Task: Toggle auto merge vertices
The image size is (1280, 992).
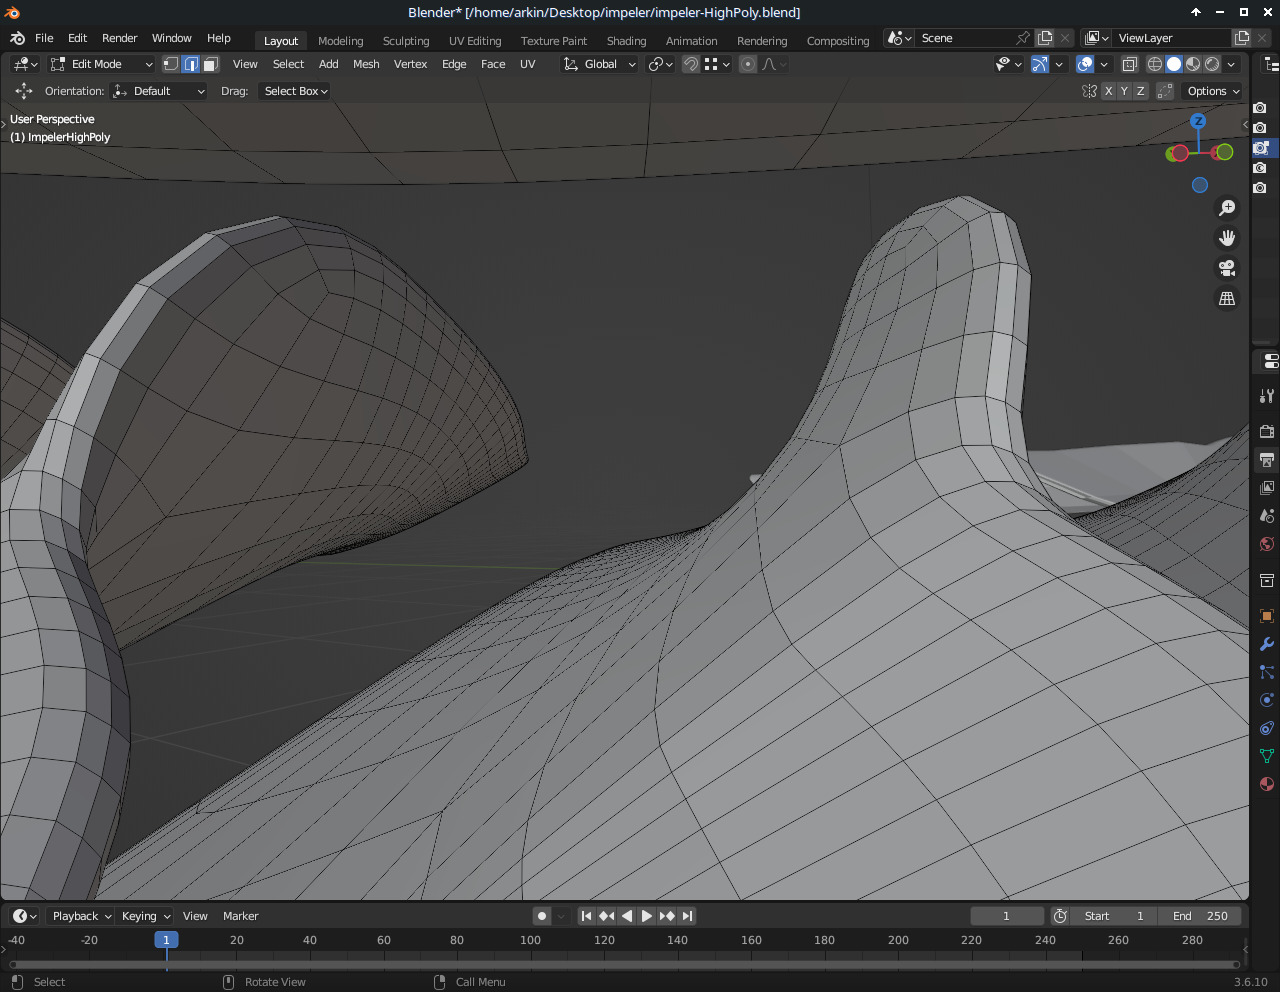Action: (1165, 91)
